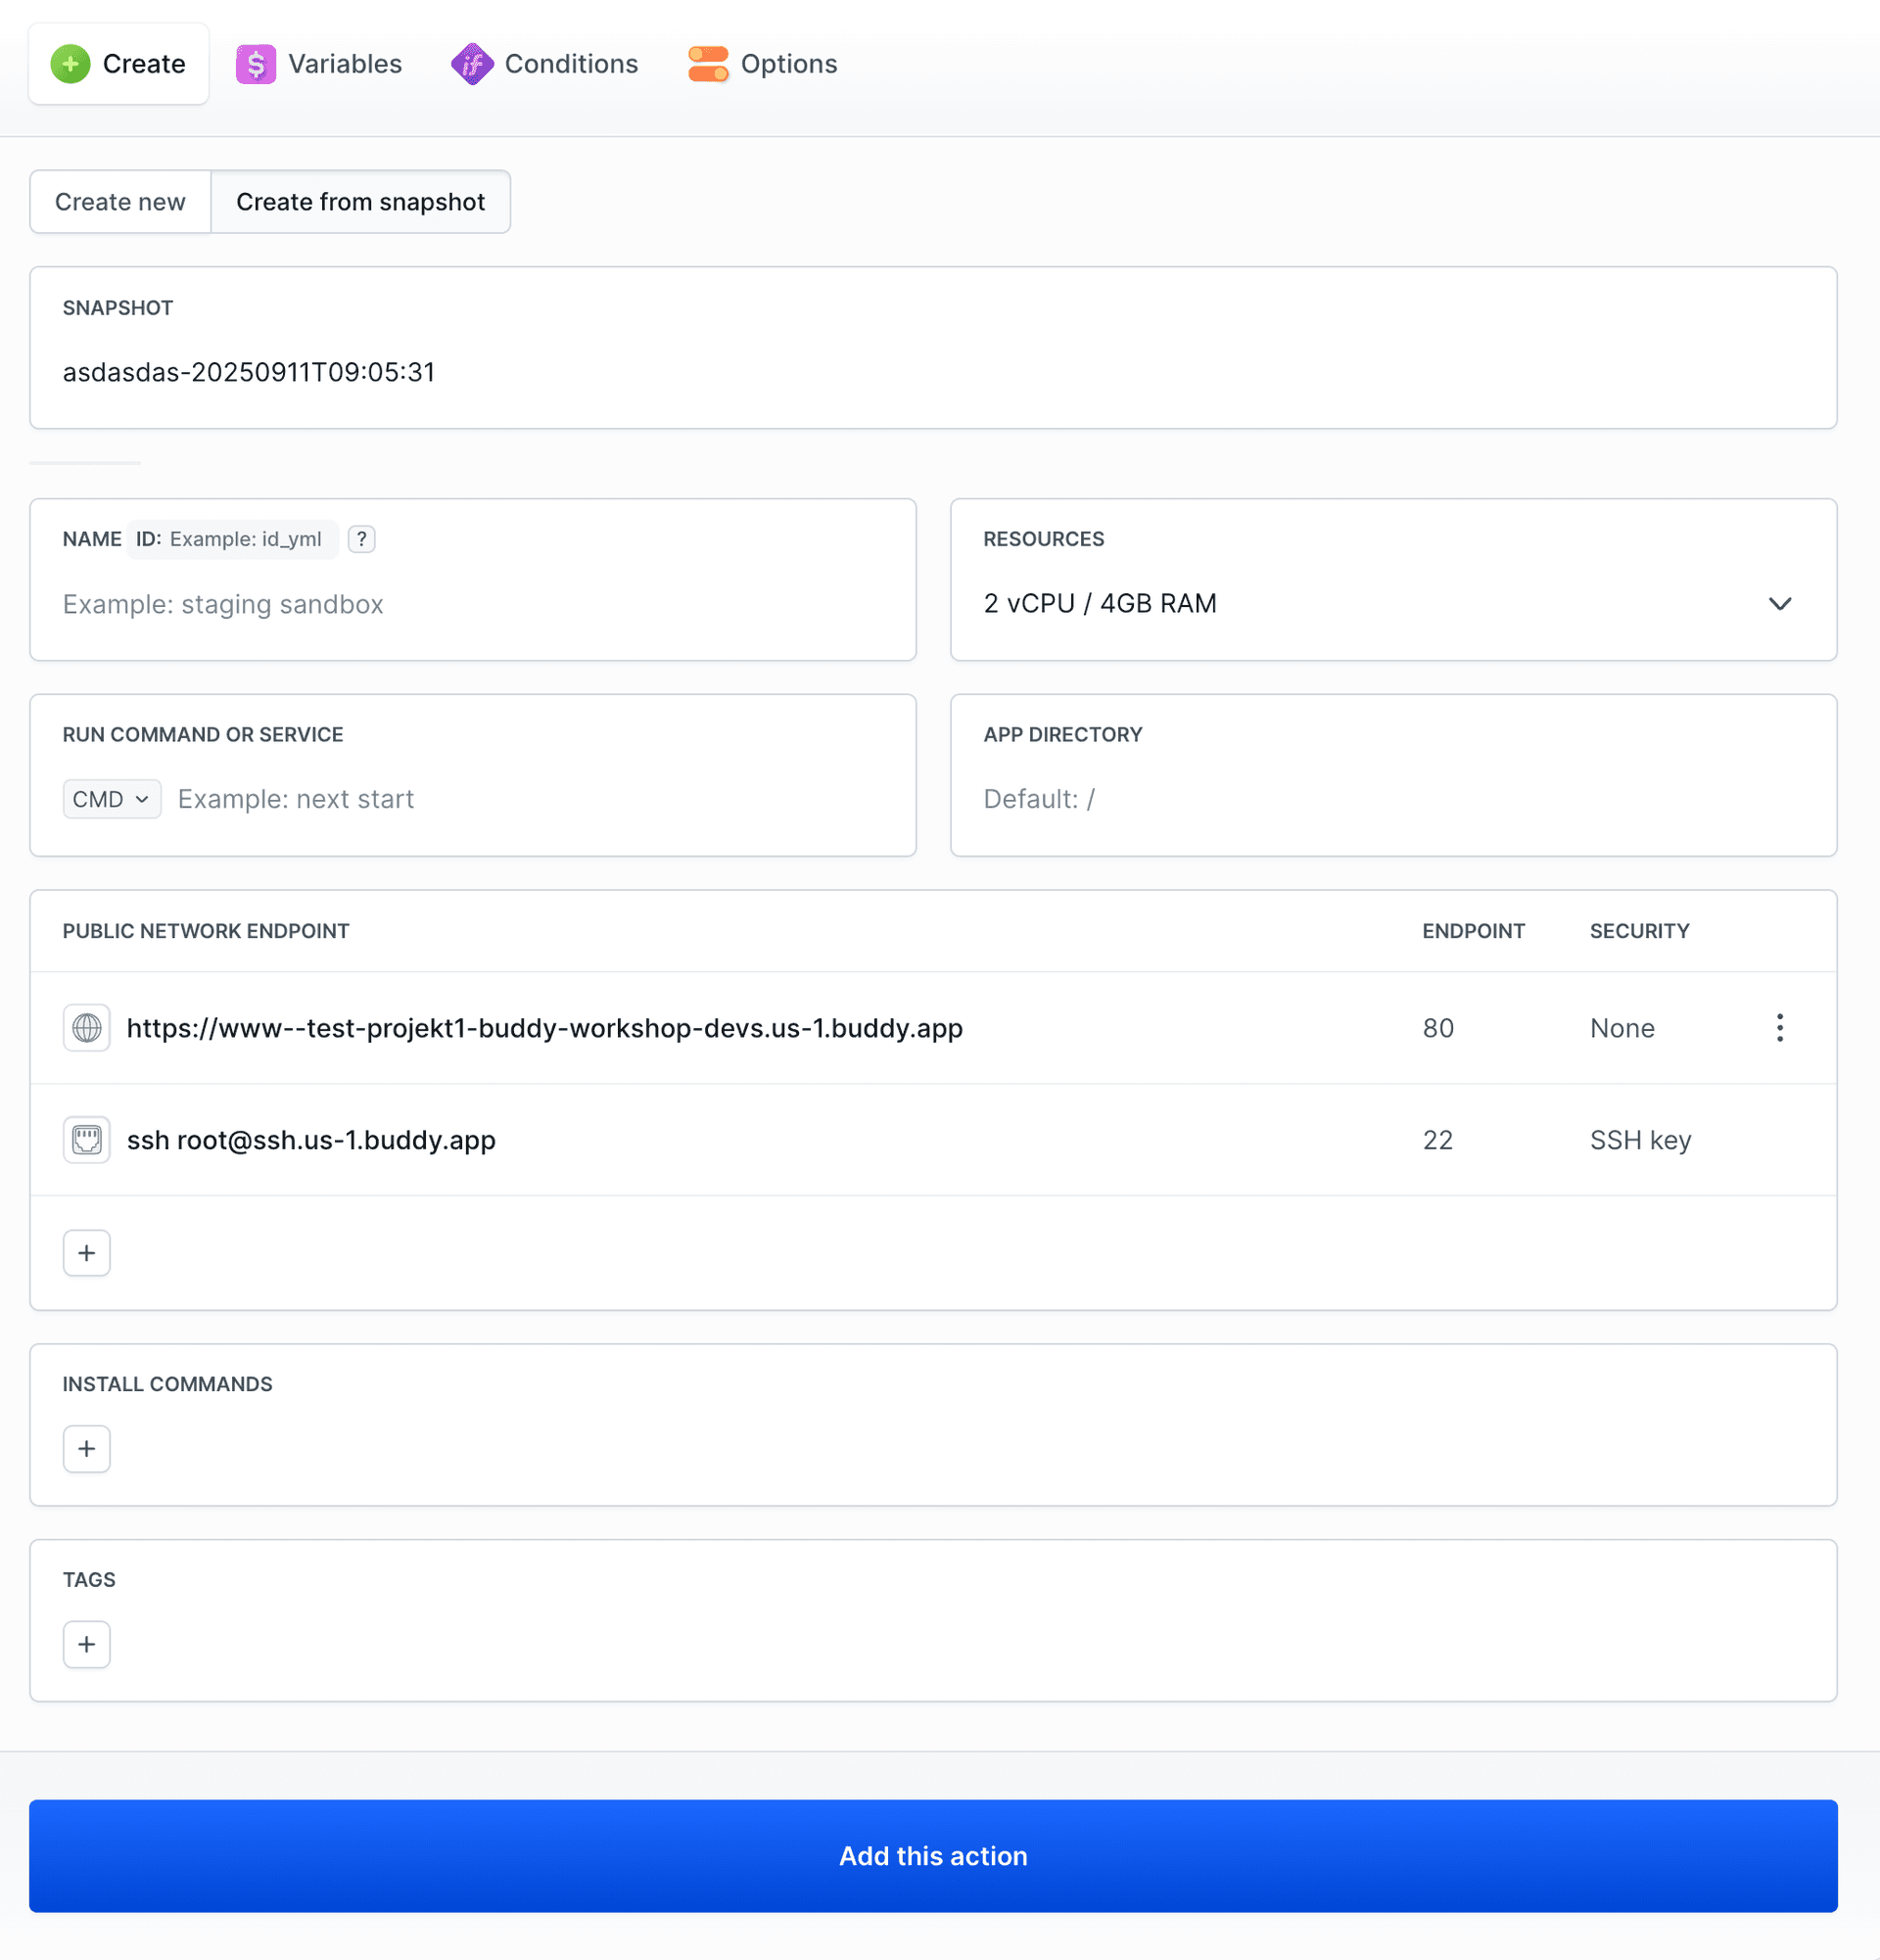Click the purple dollar Variables icon

pos(256,64)
